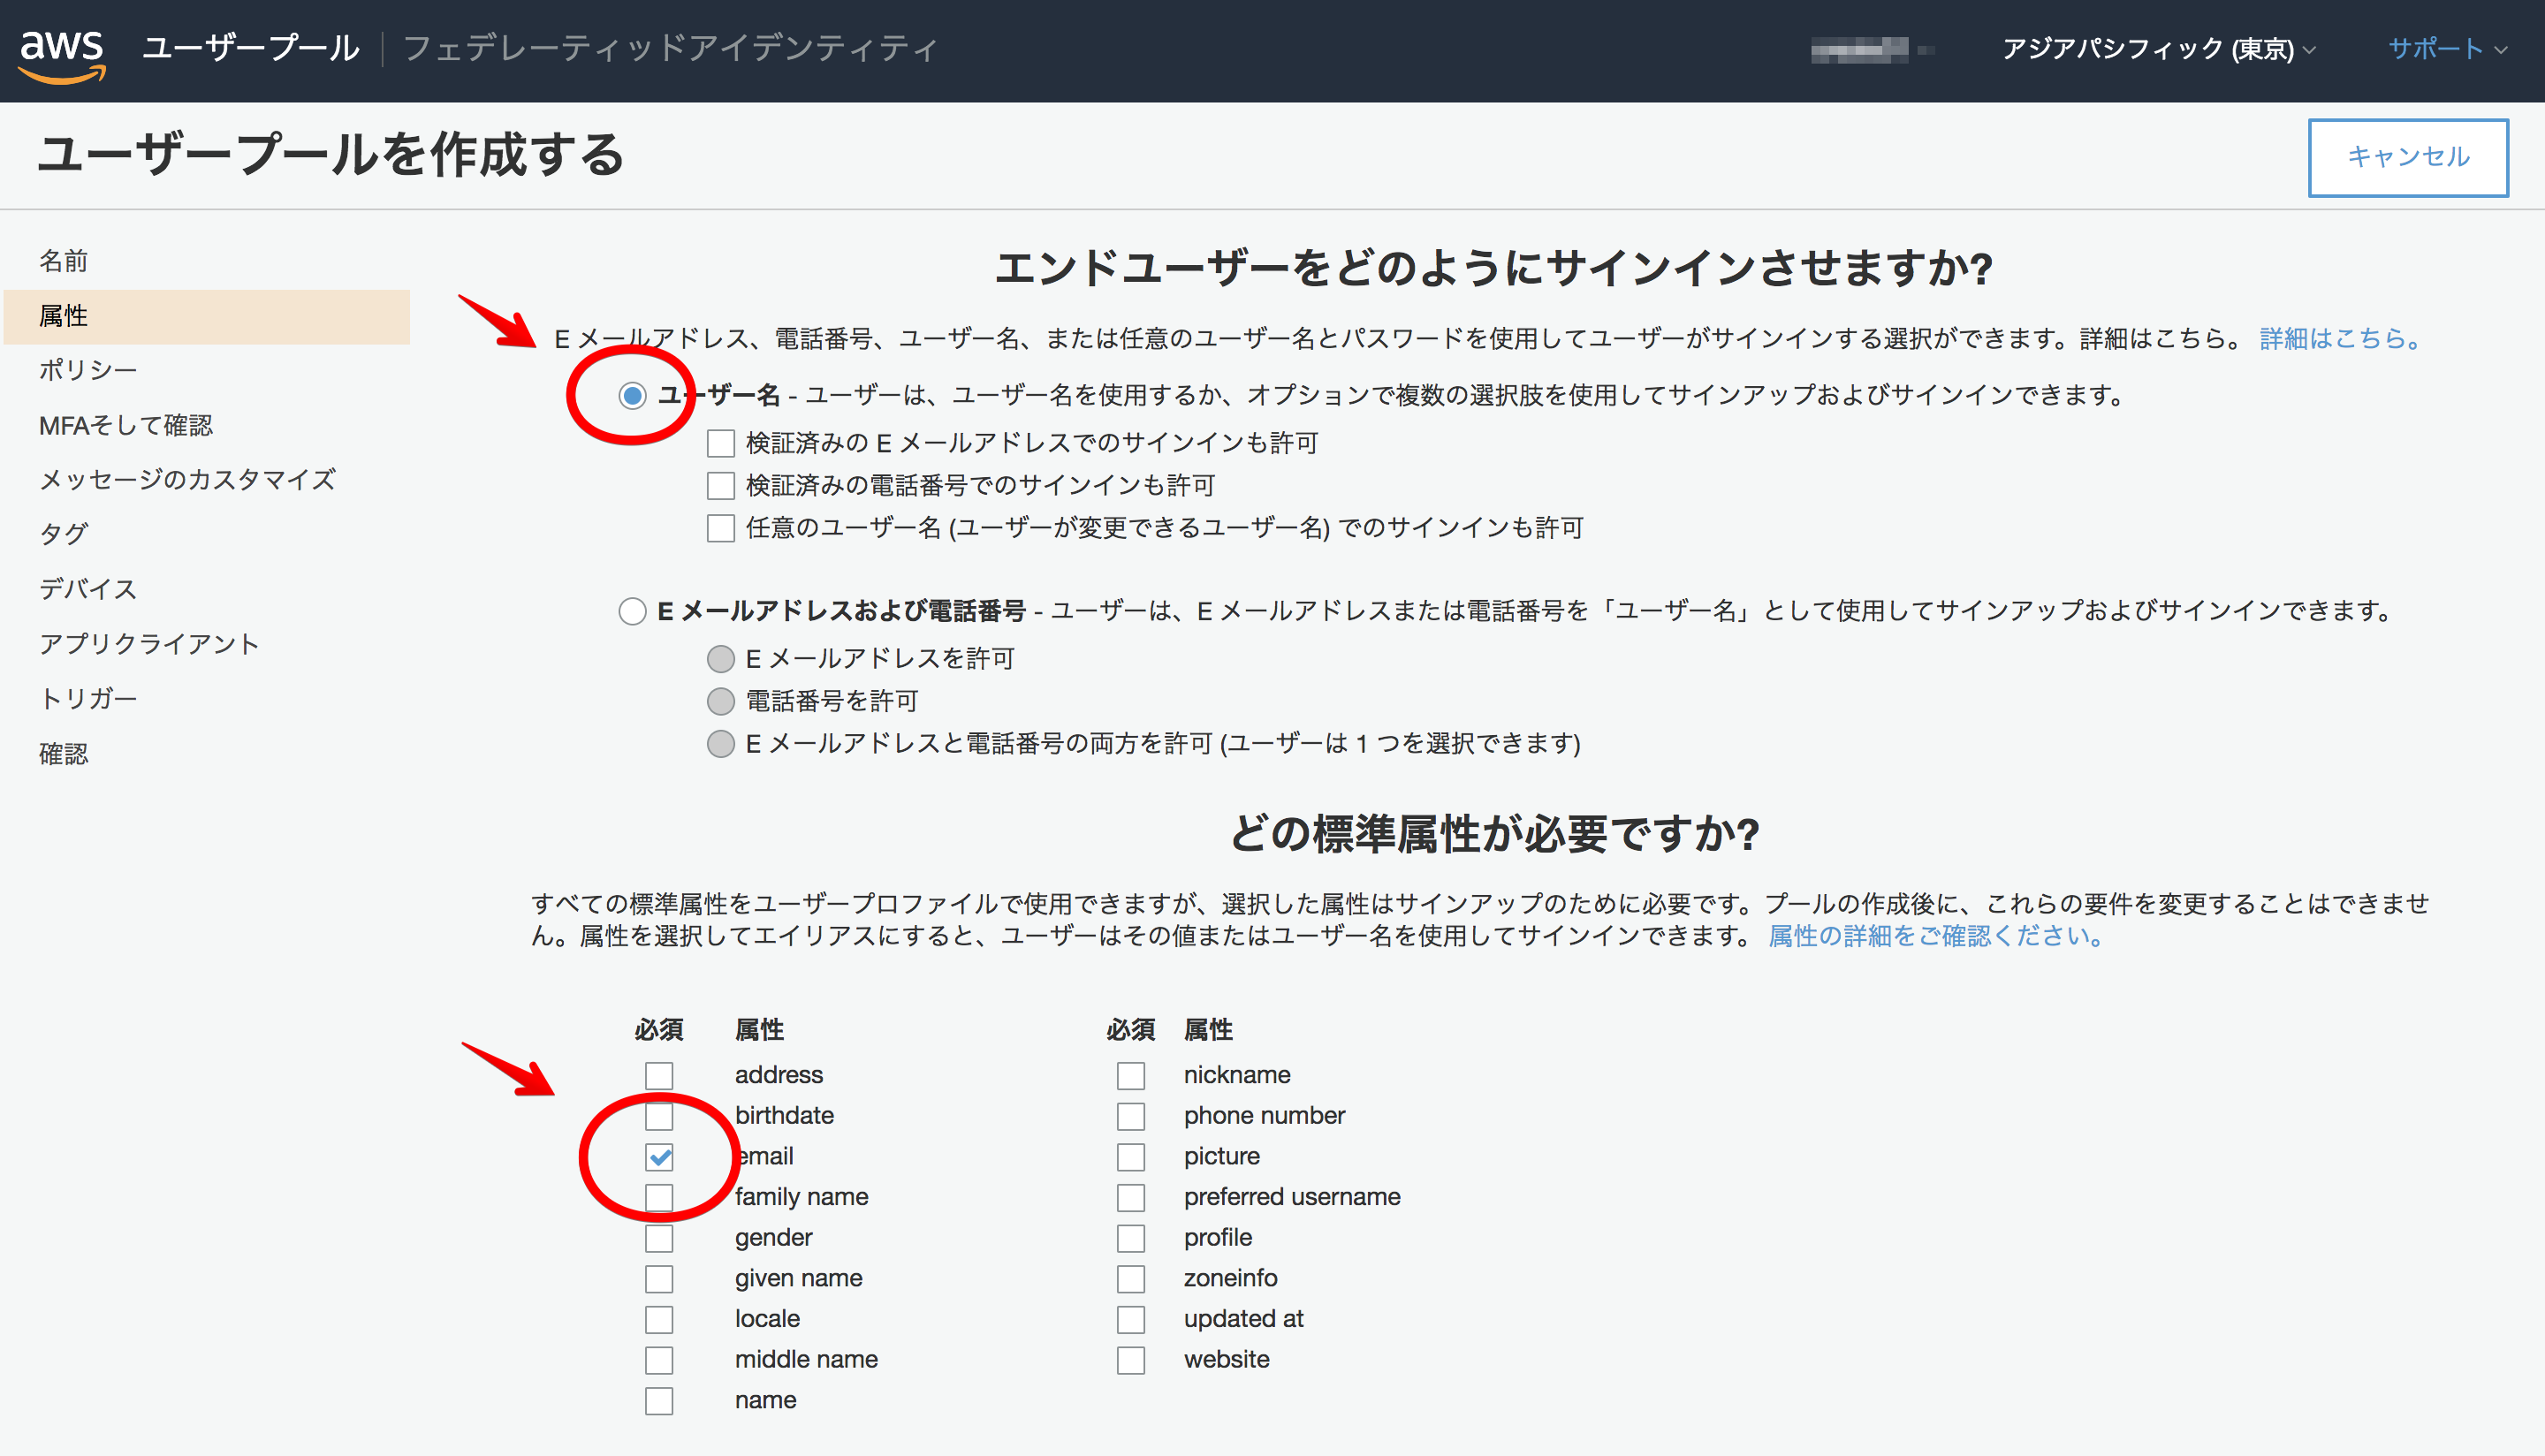Expand the サポート dropdown menu

pos(2446,49)
